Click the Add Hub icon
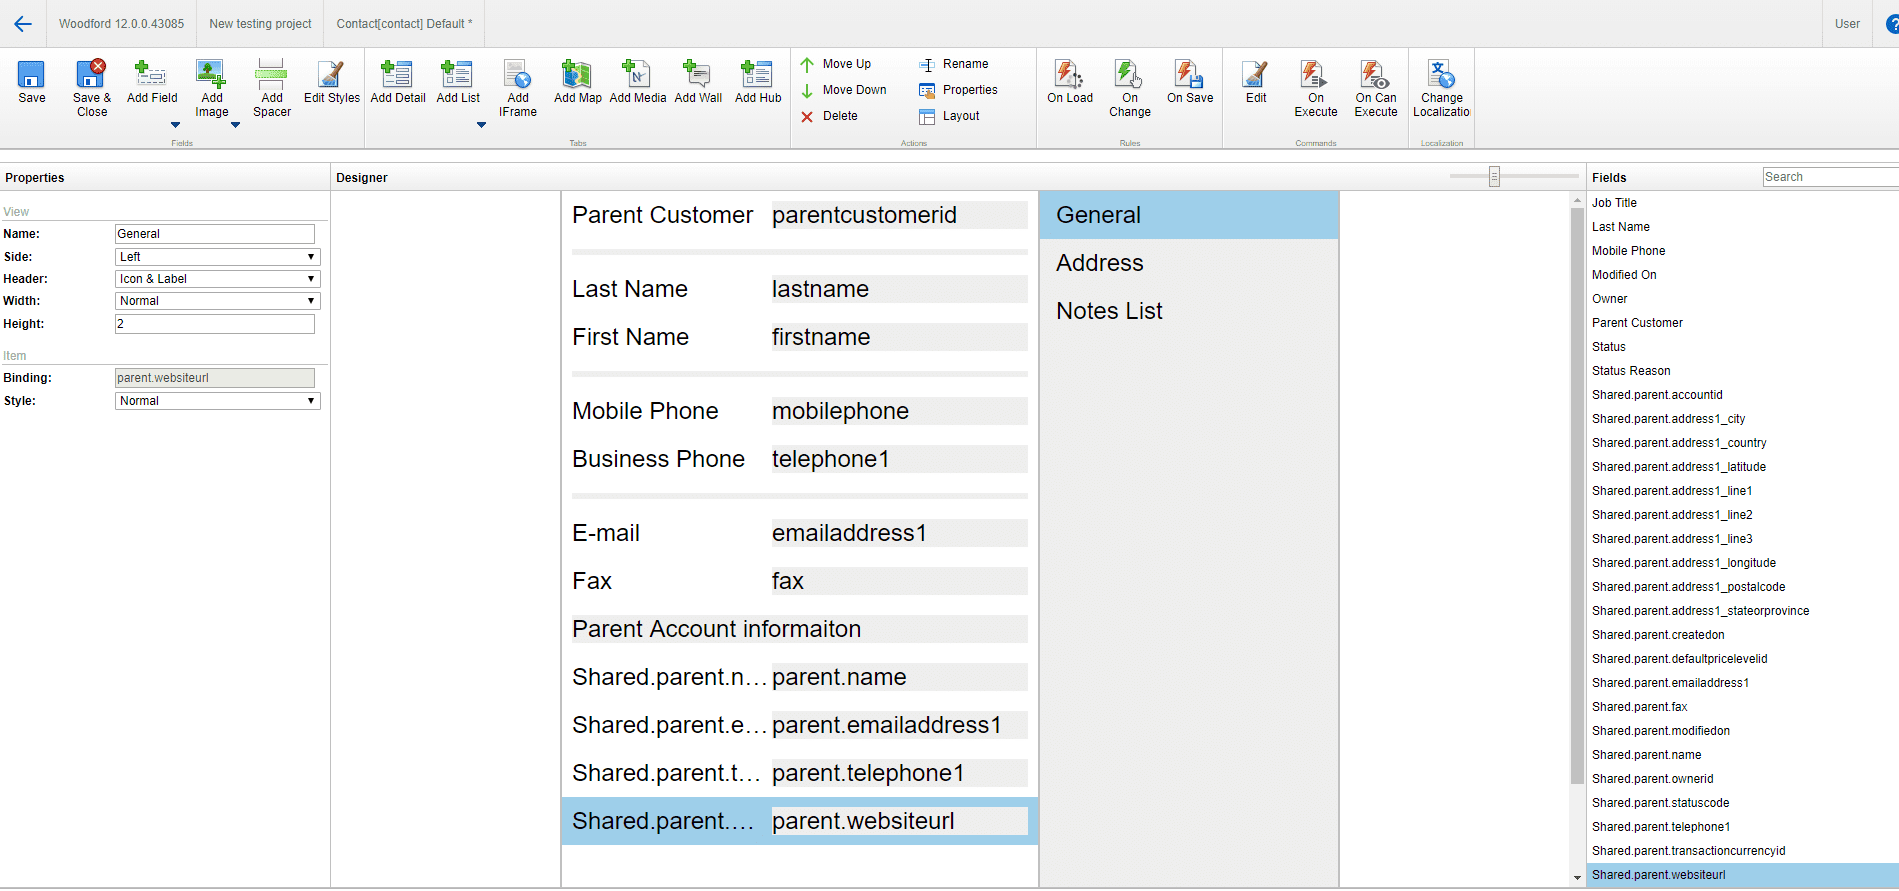1899x891 pixels. tap(757, 76)
